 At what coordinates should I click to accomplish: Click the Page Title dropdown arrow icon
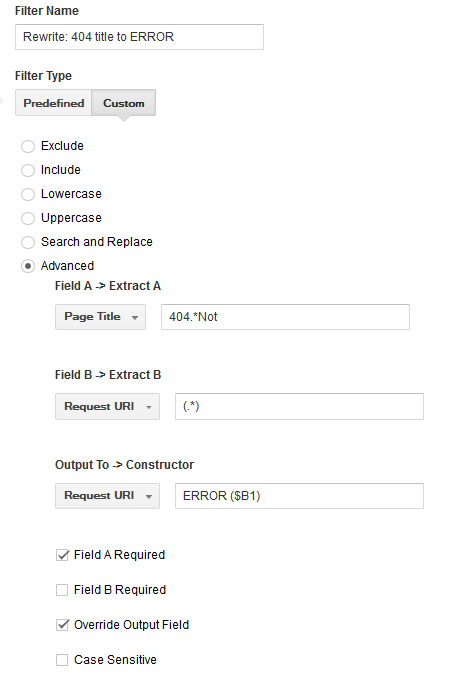(135, 318)
